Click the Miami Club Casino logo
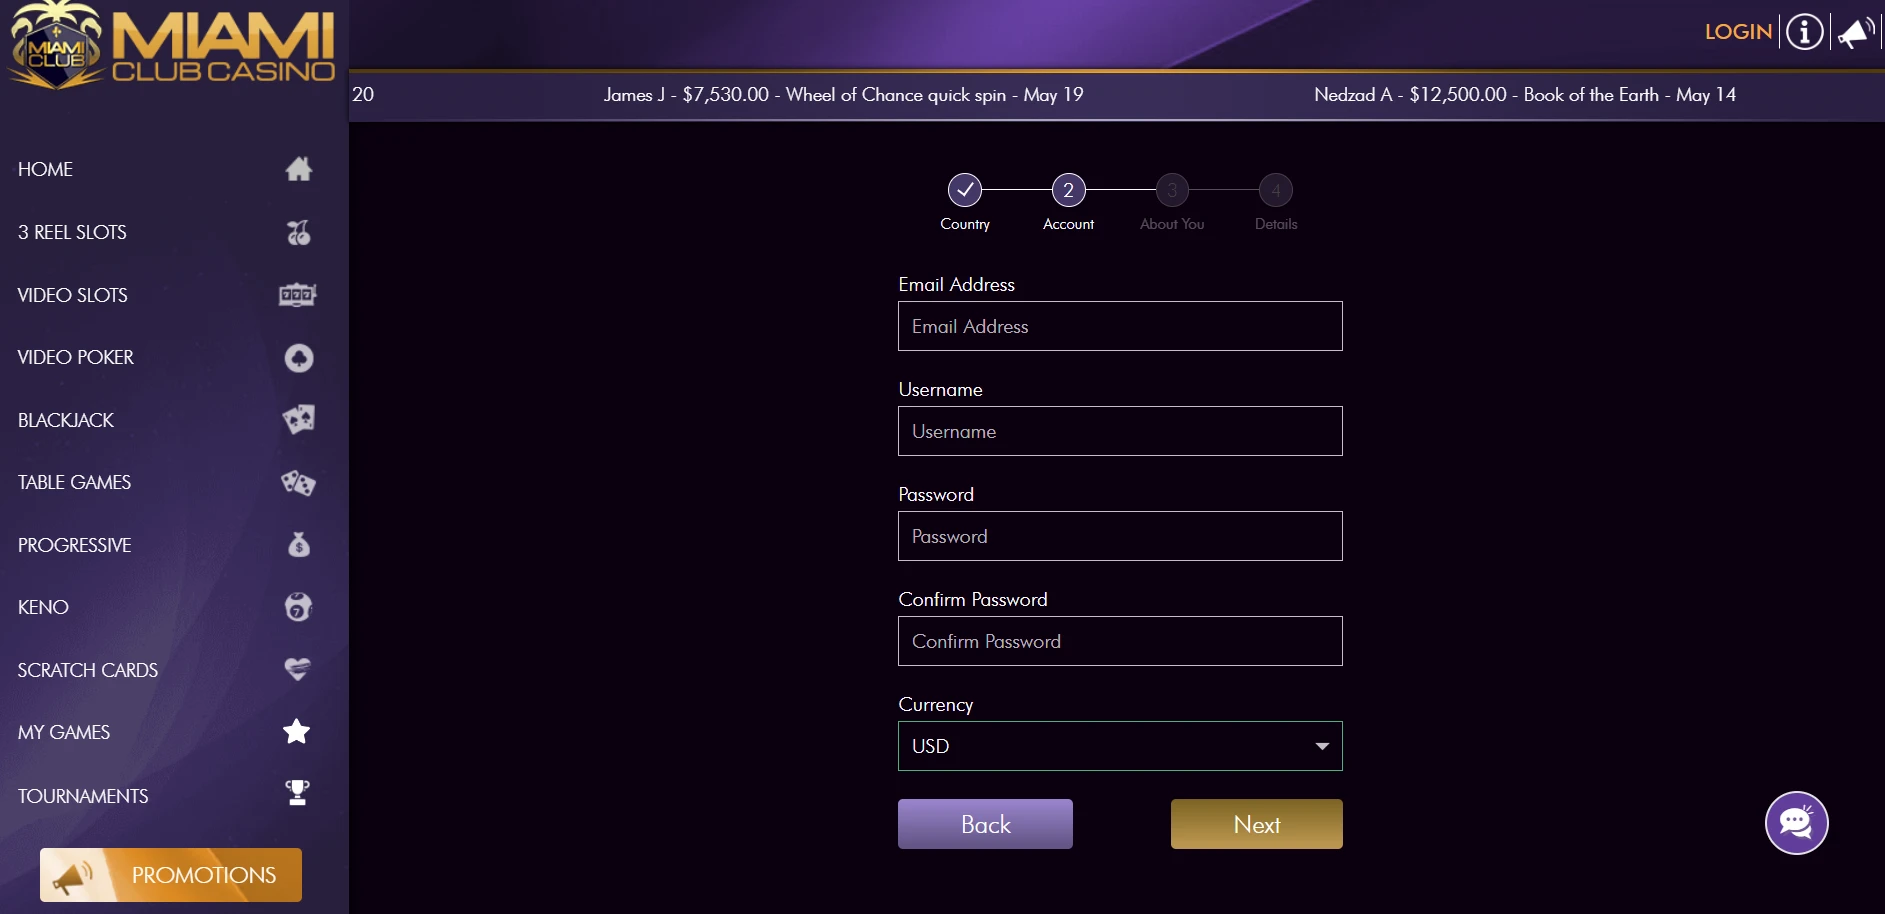 (x=172, y=46)
